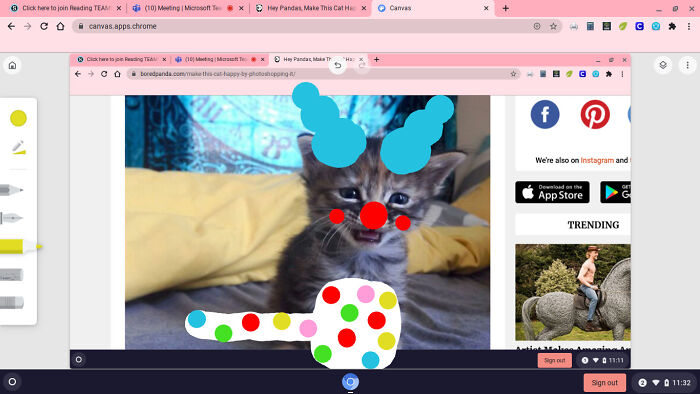Open the Canvas three-dot options menu
The height and width of the screenshot is (394, 700).
(x=688, y=65)
